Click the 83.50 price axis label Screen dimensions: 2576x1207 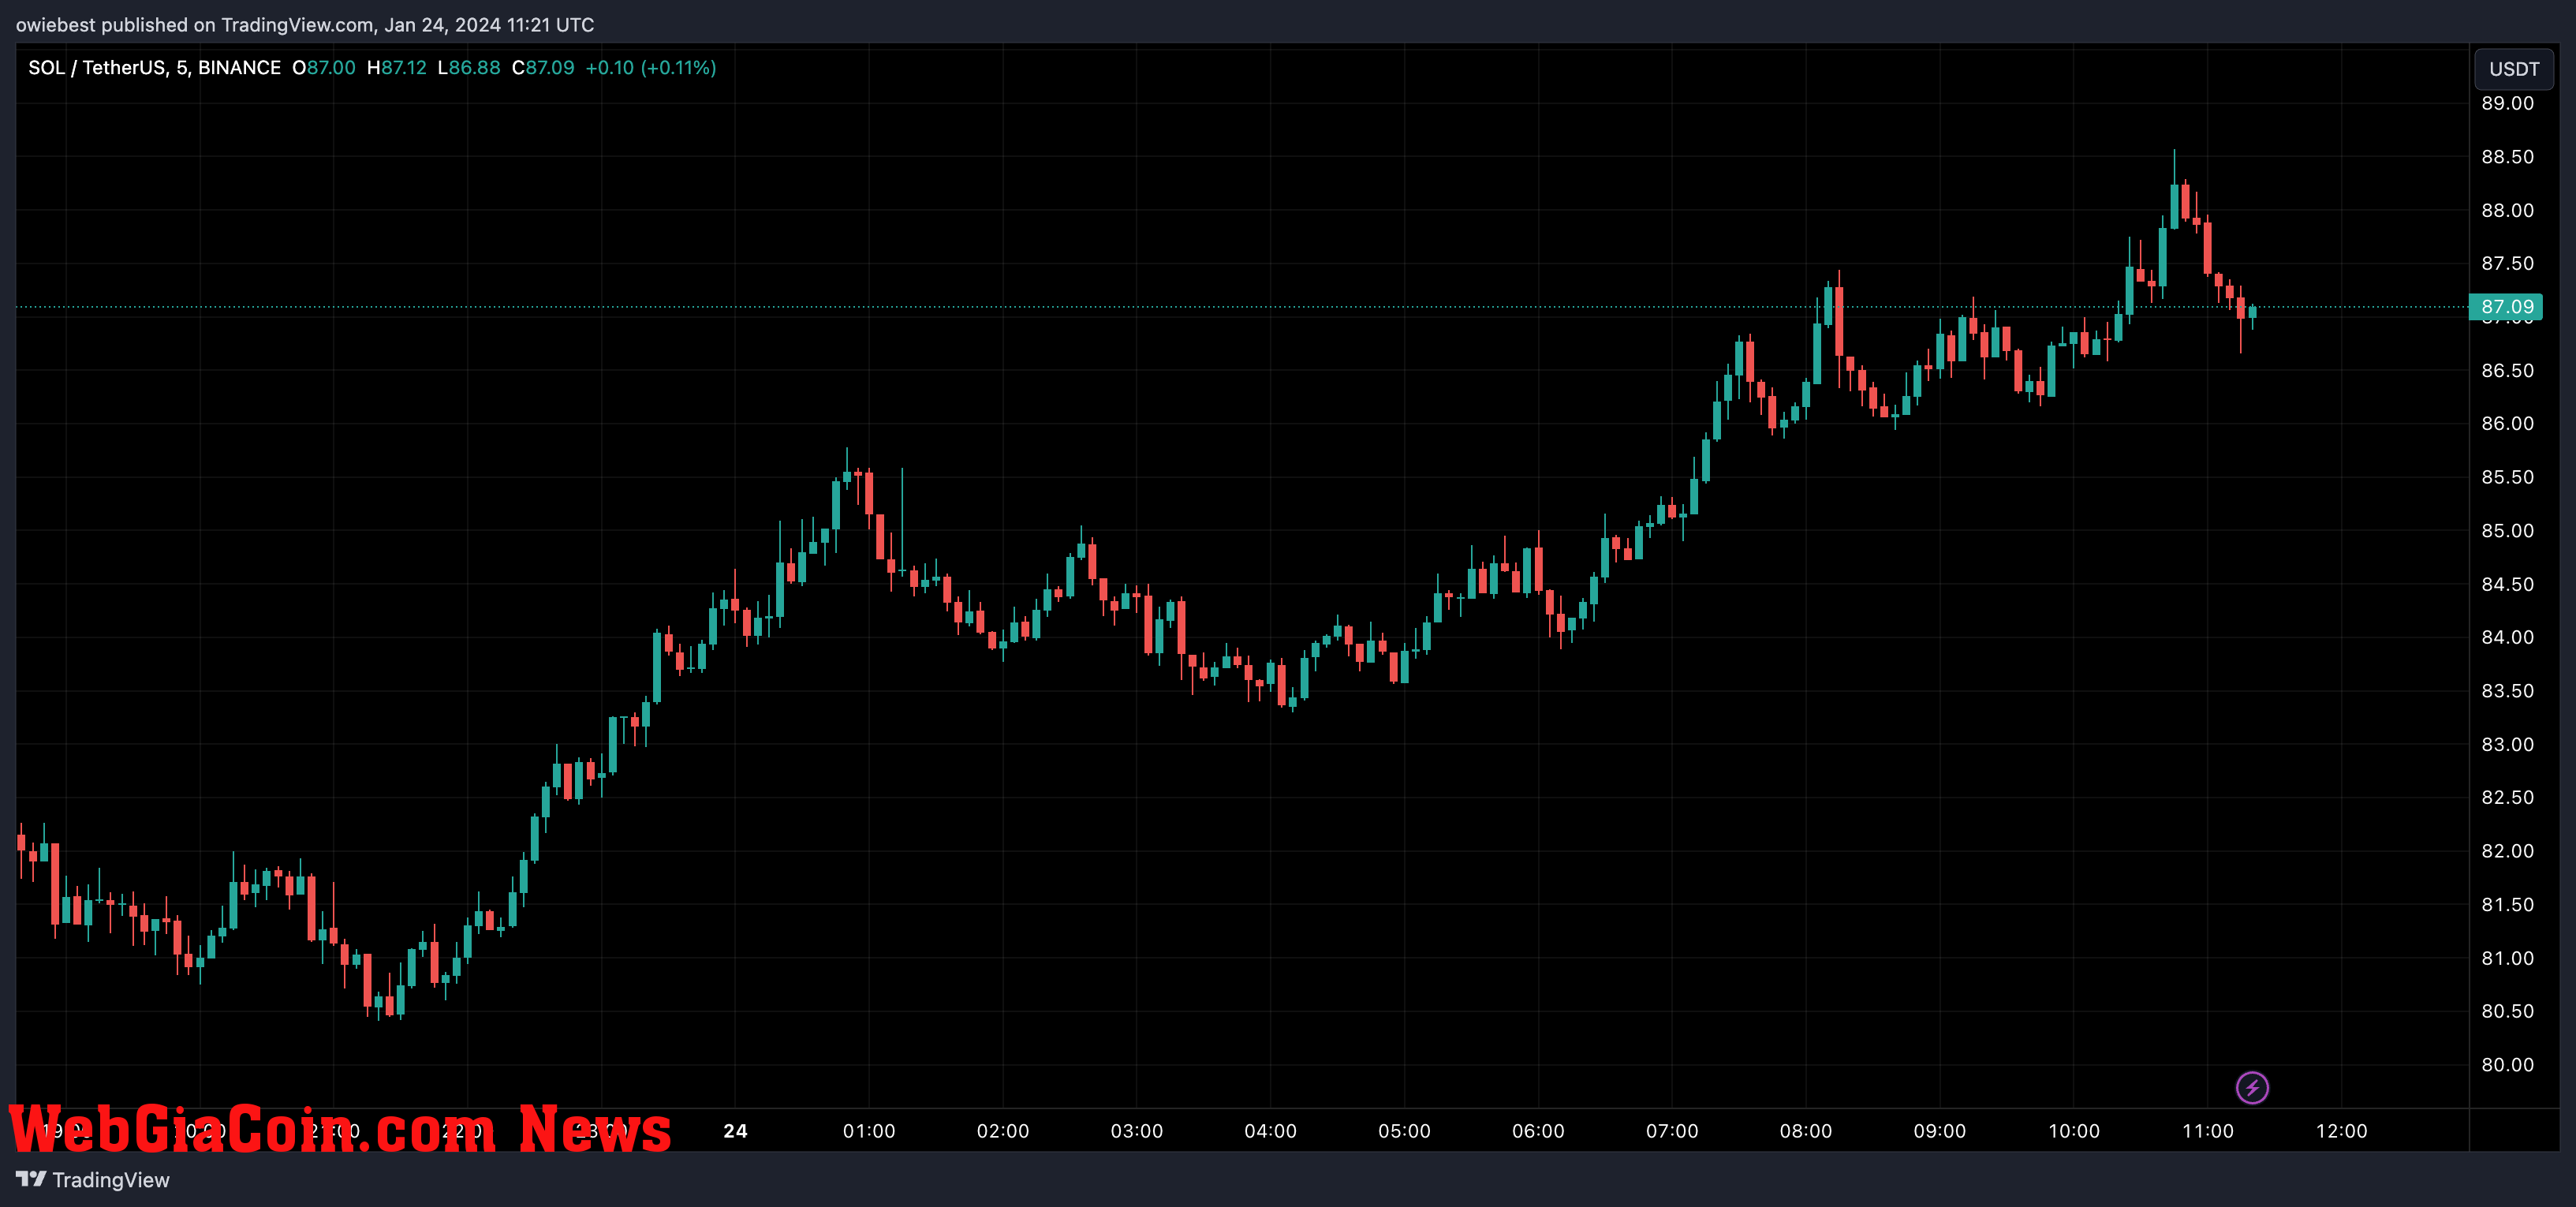coord(2507,691)
